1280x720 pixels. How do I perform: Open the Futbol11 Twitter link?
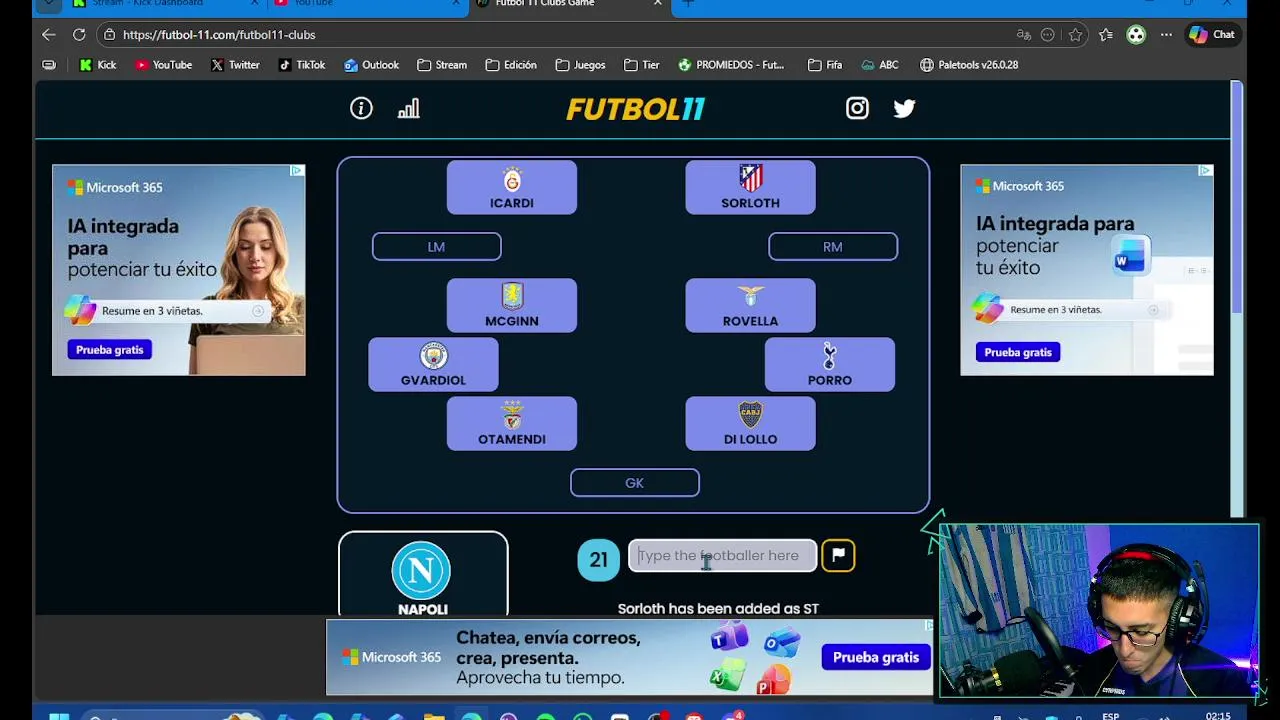(x=904, y=108)
